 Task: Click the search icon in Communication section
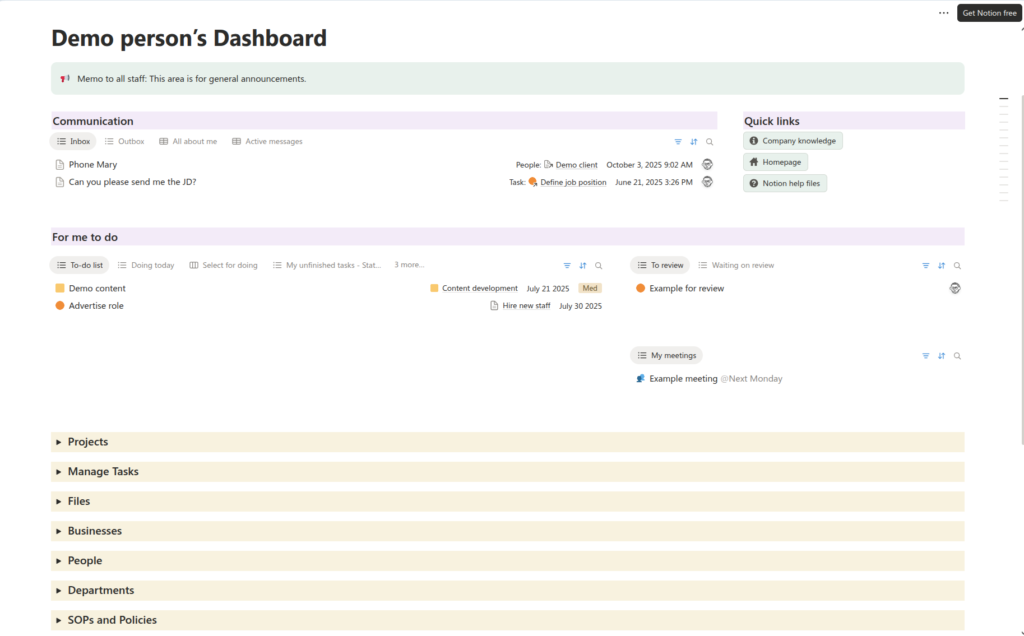click(710, 142)
